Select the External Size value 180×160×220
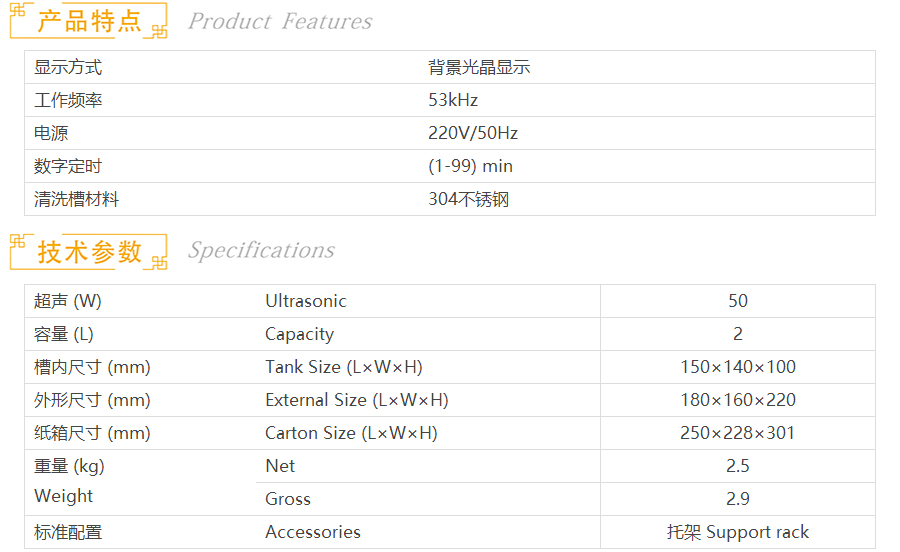Image resolution: width=900 pixels, height=552 pixels. point(738,400)
